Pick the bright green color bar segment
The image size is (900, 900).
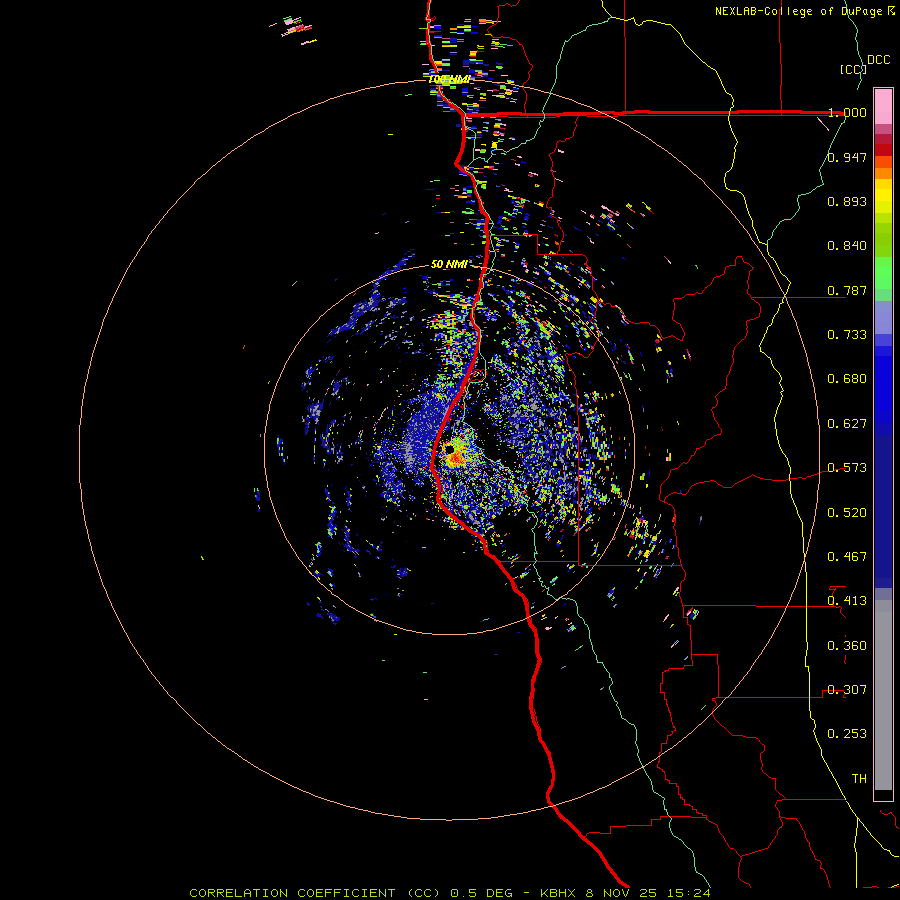pyautogui.click(x=883, y=273)
